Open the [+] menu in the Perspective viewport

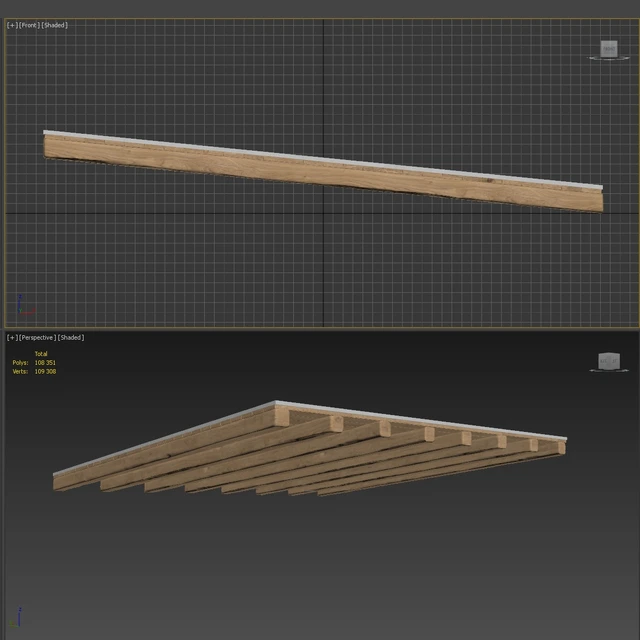tap(12, 338)
